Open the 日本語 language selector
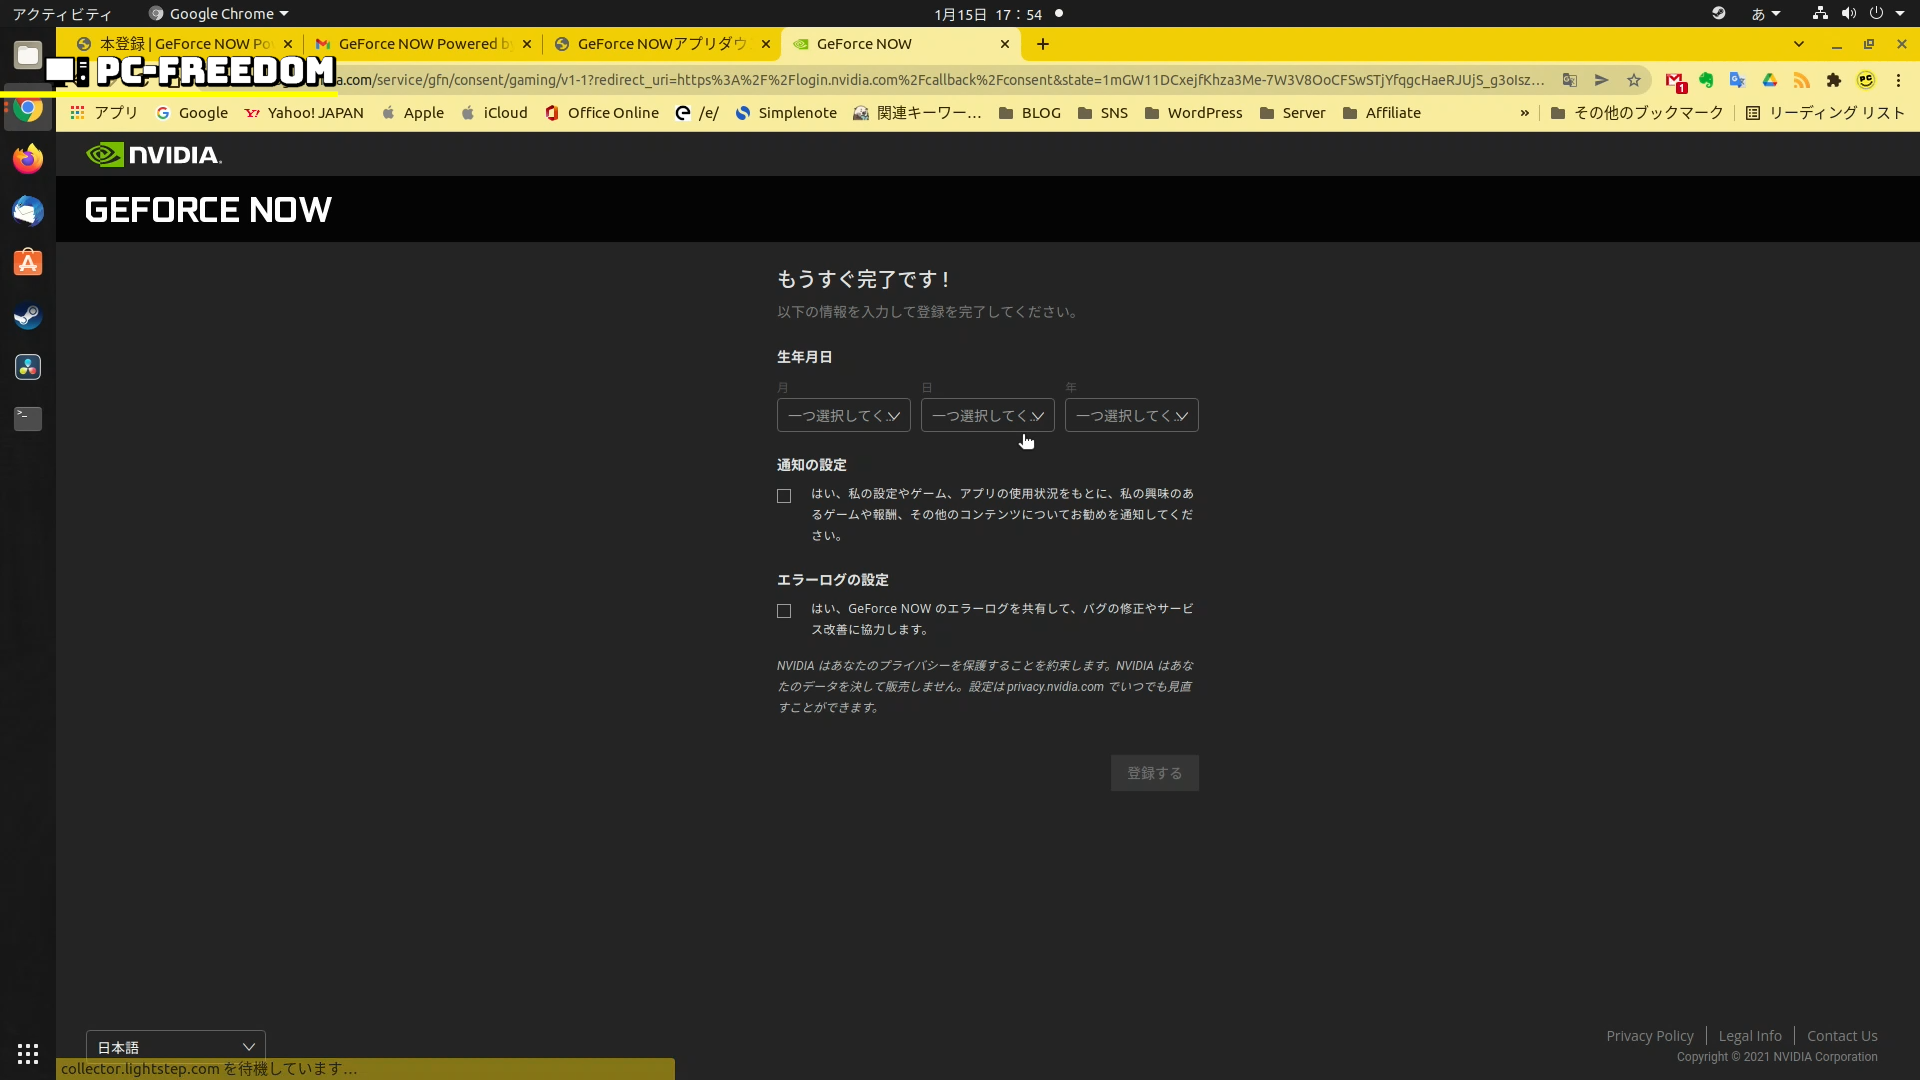The height and width of the screenshot is (1080, 1920). 176,1046
